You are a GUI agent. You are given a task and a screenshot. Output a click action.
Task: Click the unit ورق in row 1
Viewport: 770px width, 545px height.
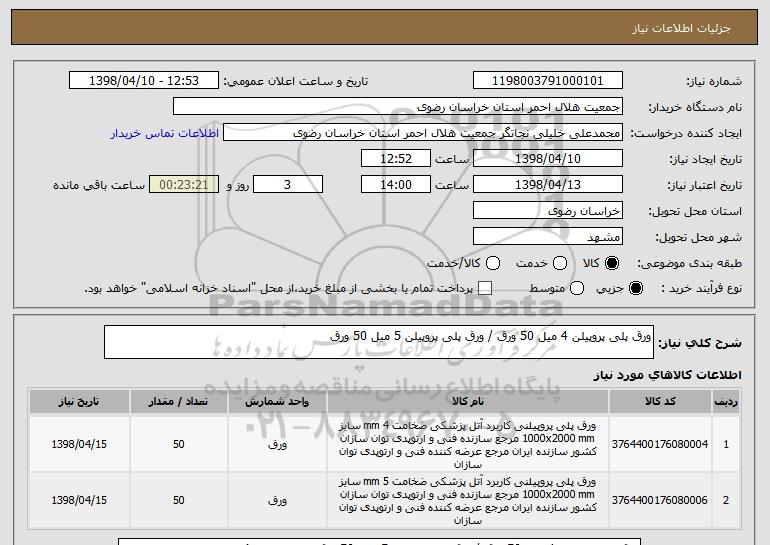click(277, 444)
